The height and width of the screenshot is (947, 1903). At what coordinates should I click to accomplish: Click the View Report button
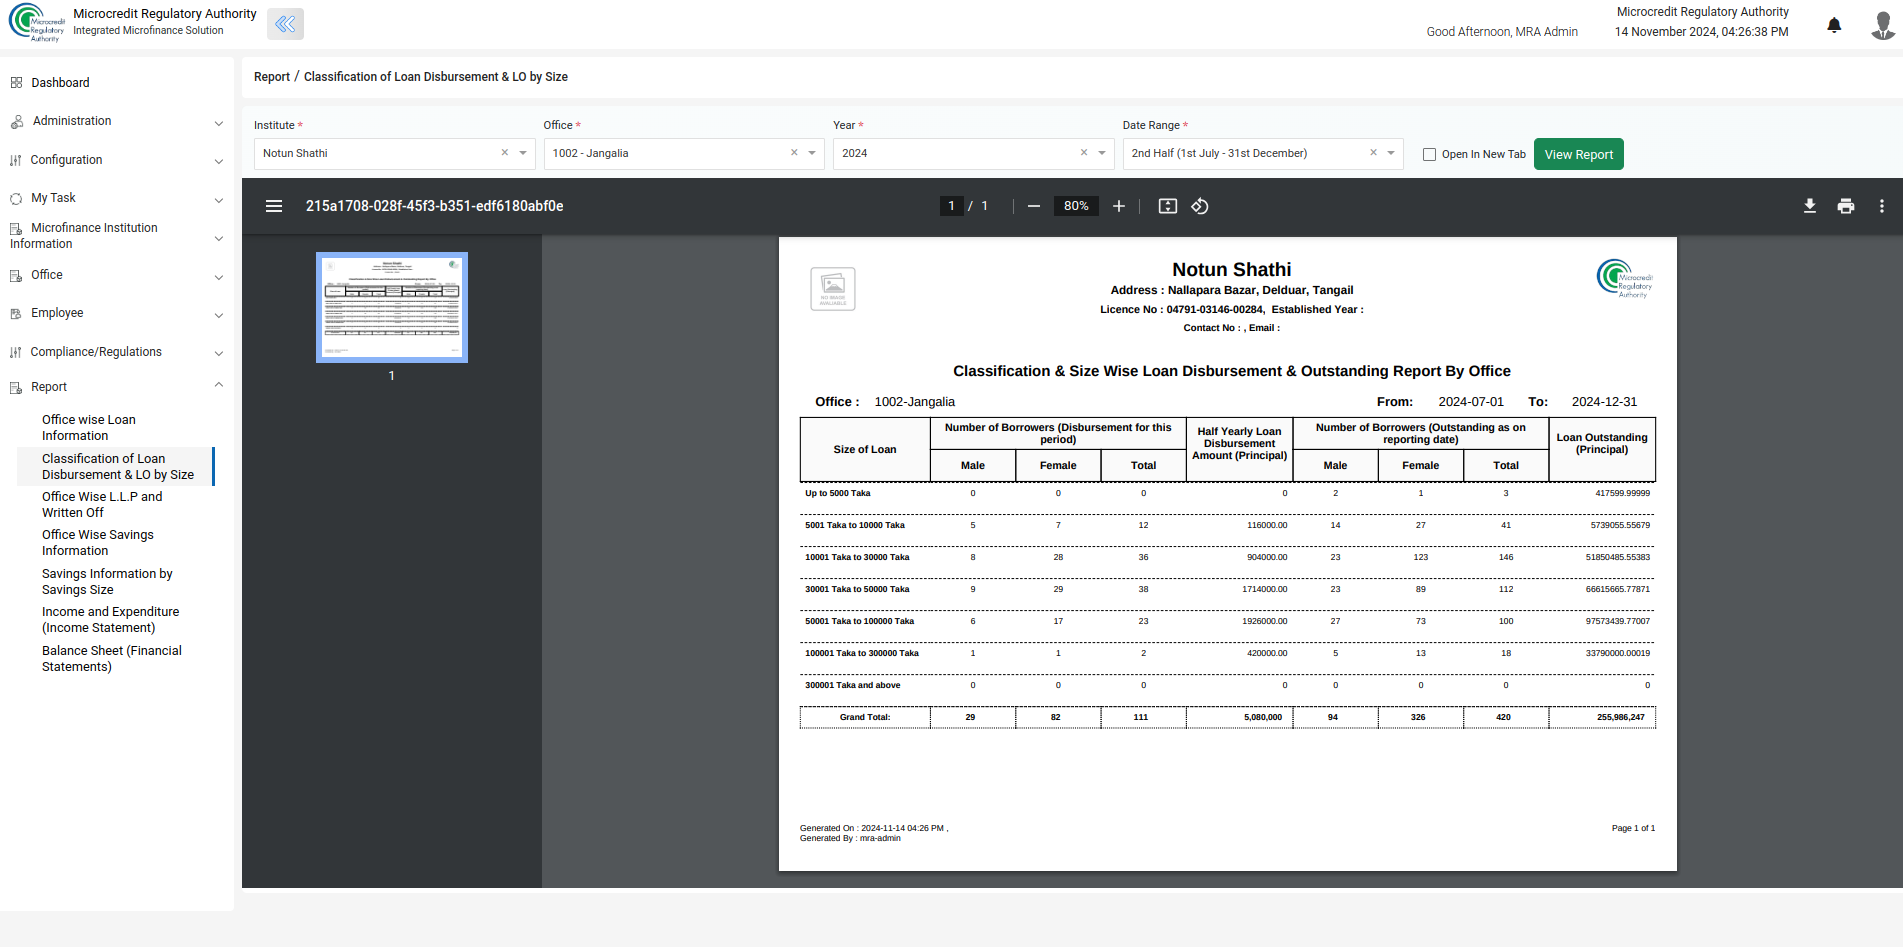point(1579,154)
